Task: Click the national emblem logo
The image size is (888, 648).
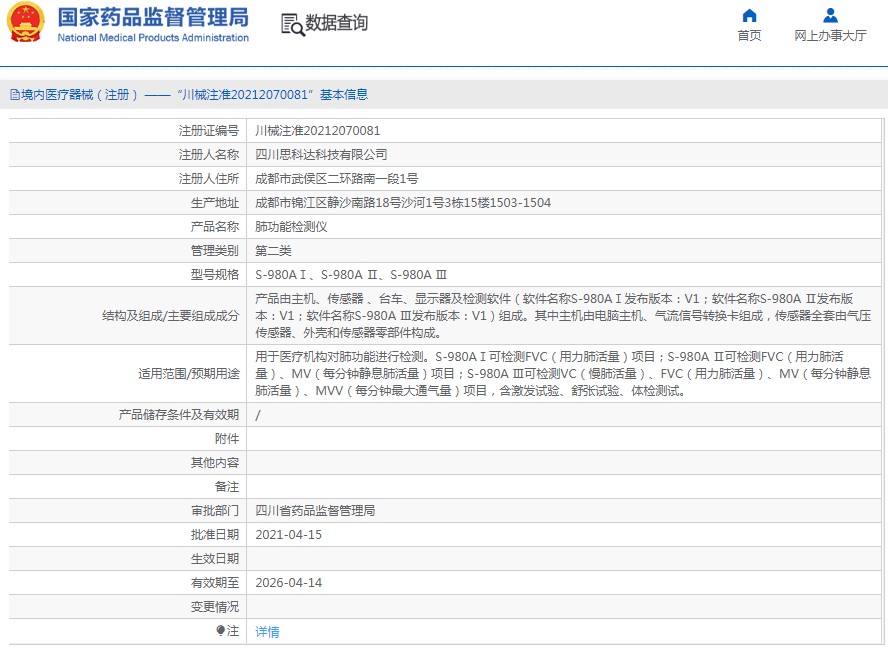Action: [26, 24]
